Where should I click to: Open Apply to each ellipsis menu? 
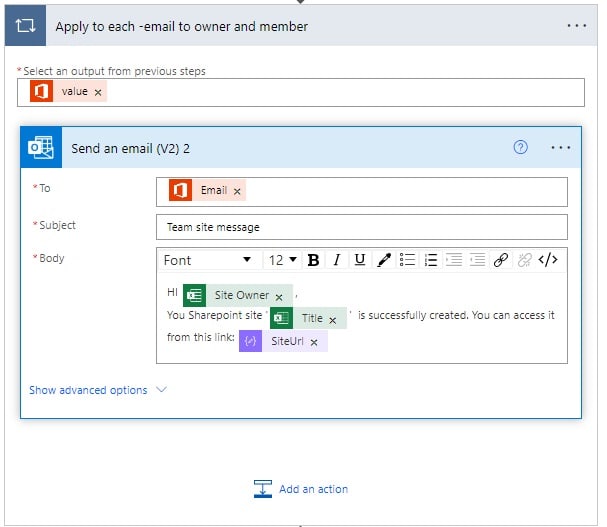click(x=576, y=26)
